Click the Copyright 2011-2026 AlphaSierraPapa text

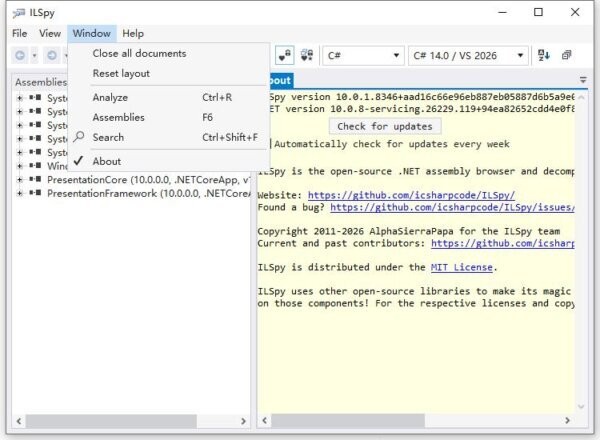tap(409, 231)
